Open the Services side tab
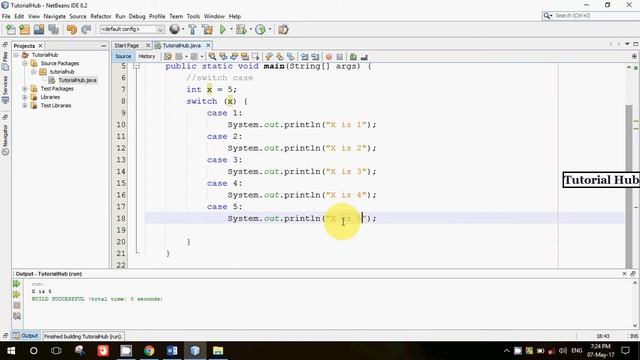 [5, 90]
